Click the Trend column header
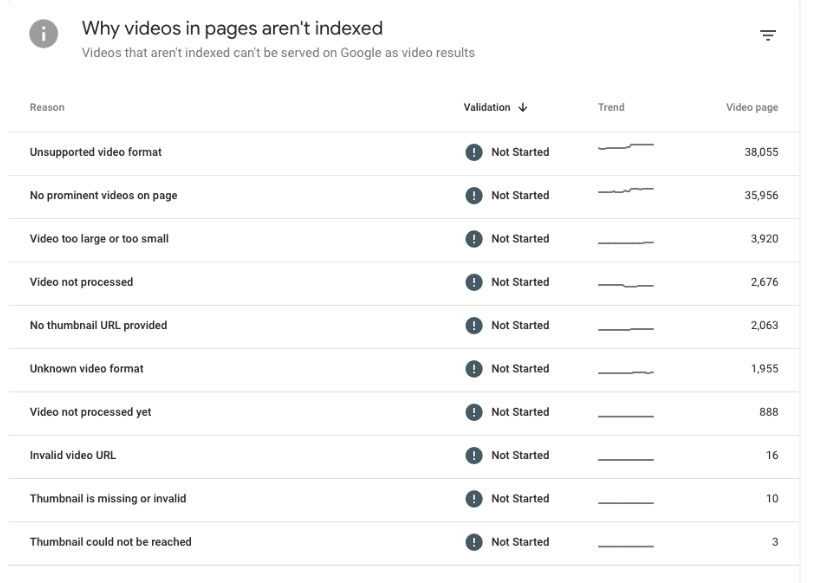Viewport: 829px width, 583px height. (611, 107)
